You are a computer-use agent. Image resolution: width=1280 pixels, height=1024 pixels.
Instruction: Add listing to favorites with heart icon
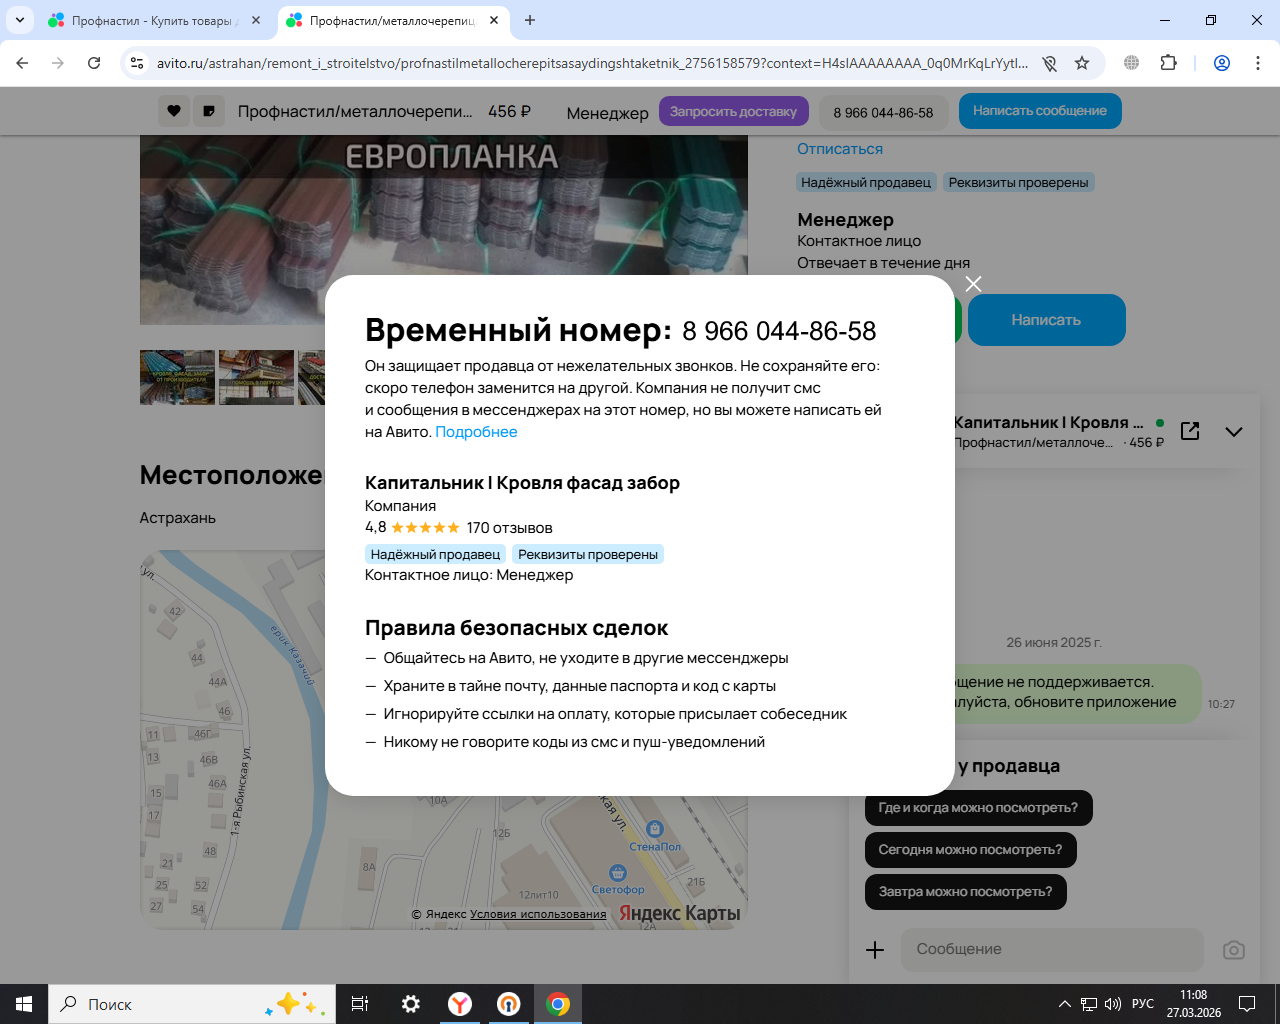(x=174, y=111)
